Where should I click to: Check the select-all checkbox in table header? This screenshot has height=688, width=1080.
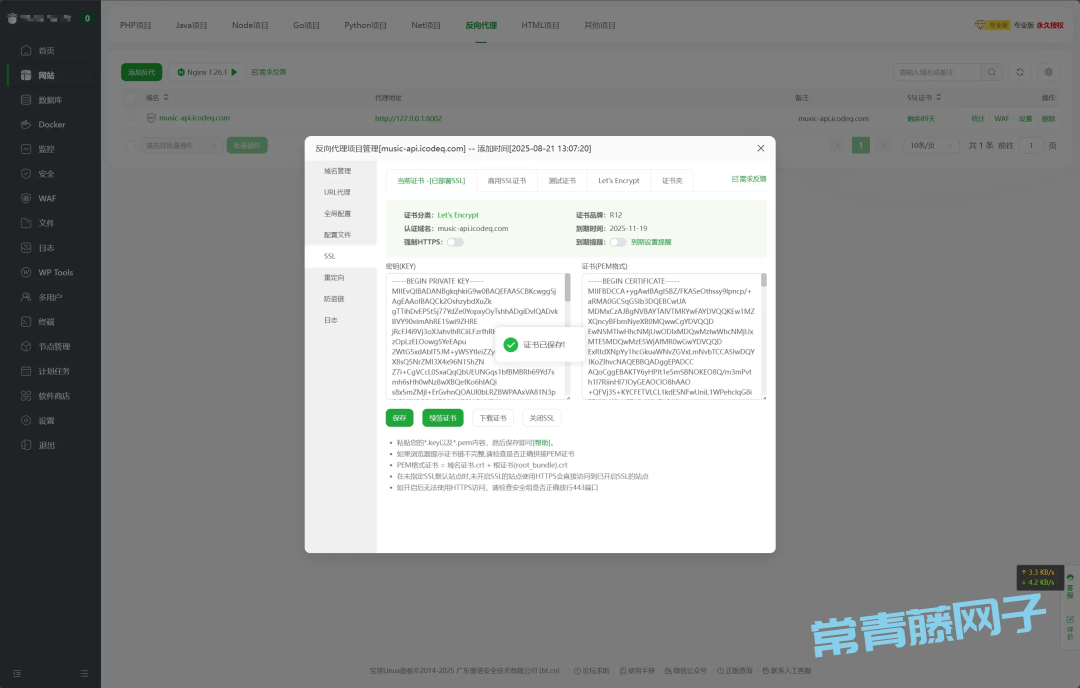pyautogui.click(x=130, y=98)
